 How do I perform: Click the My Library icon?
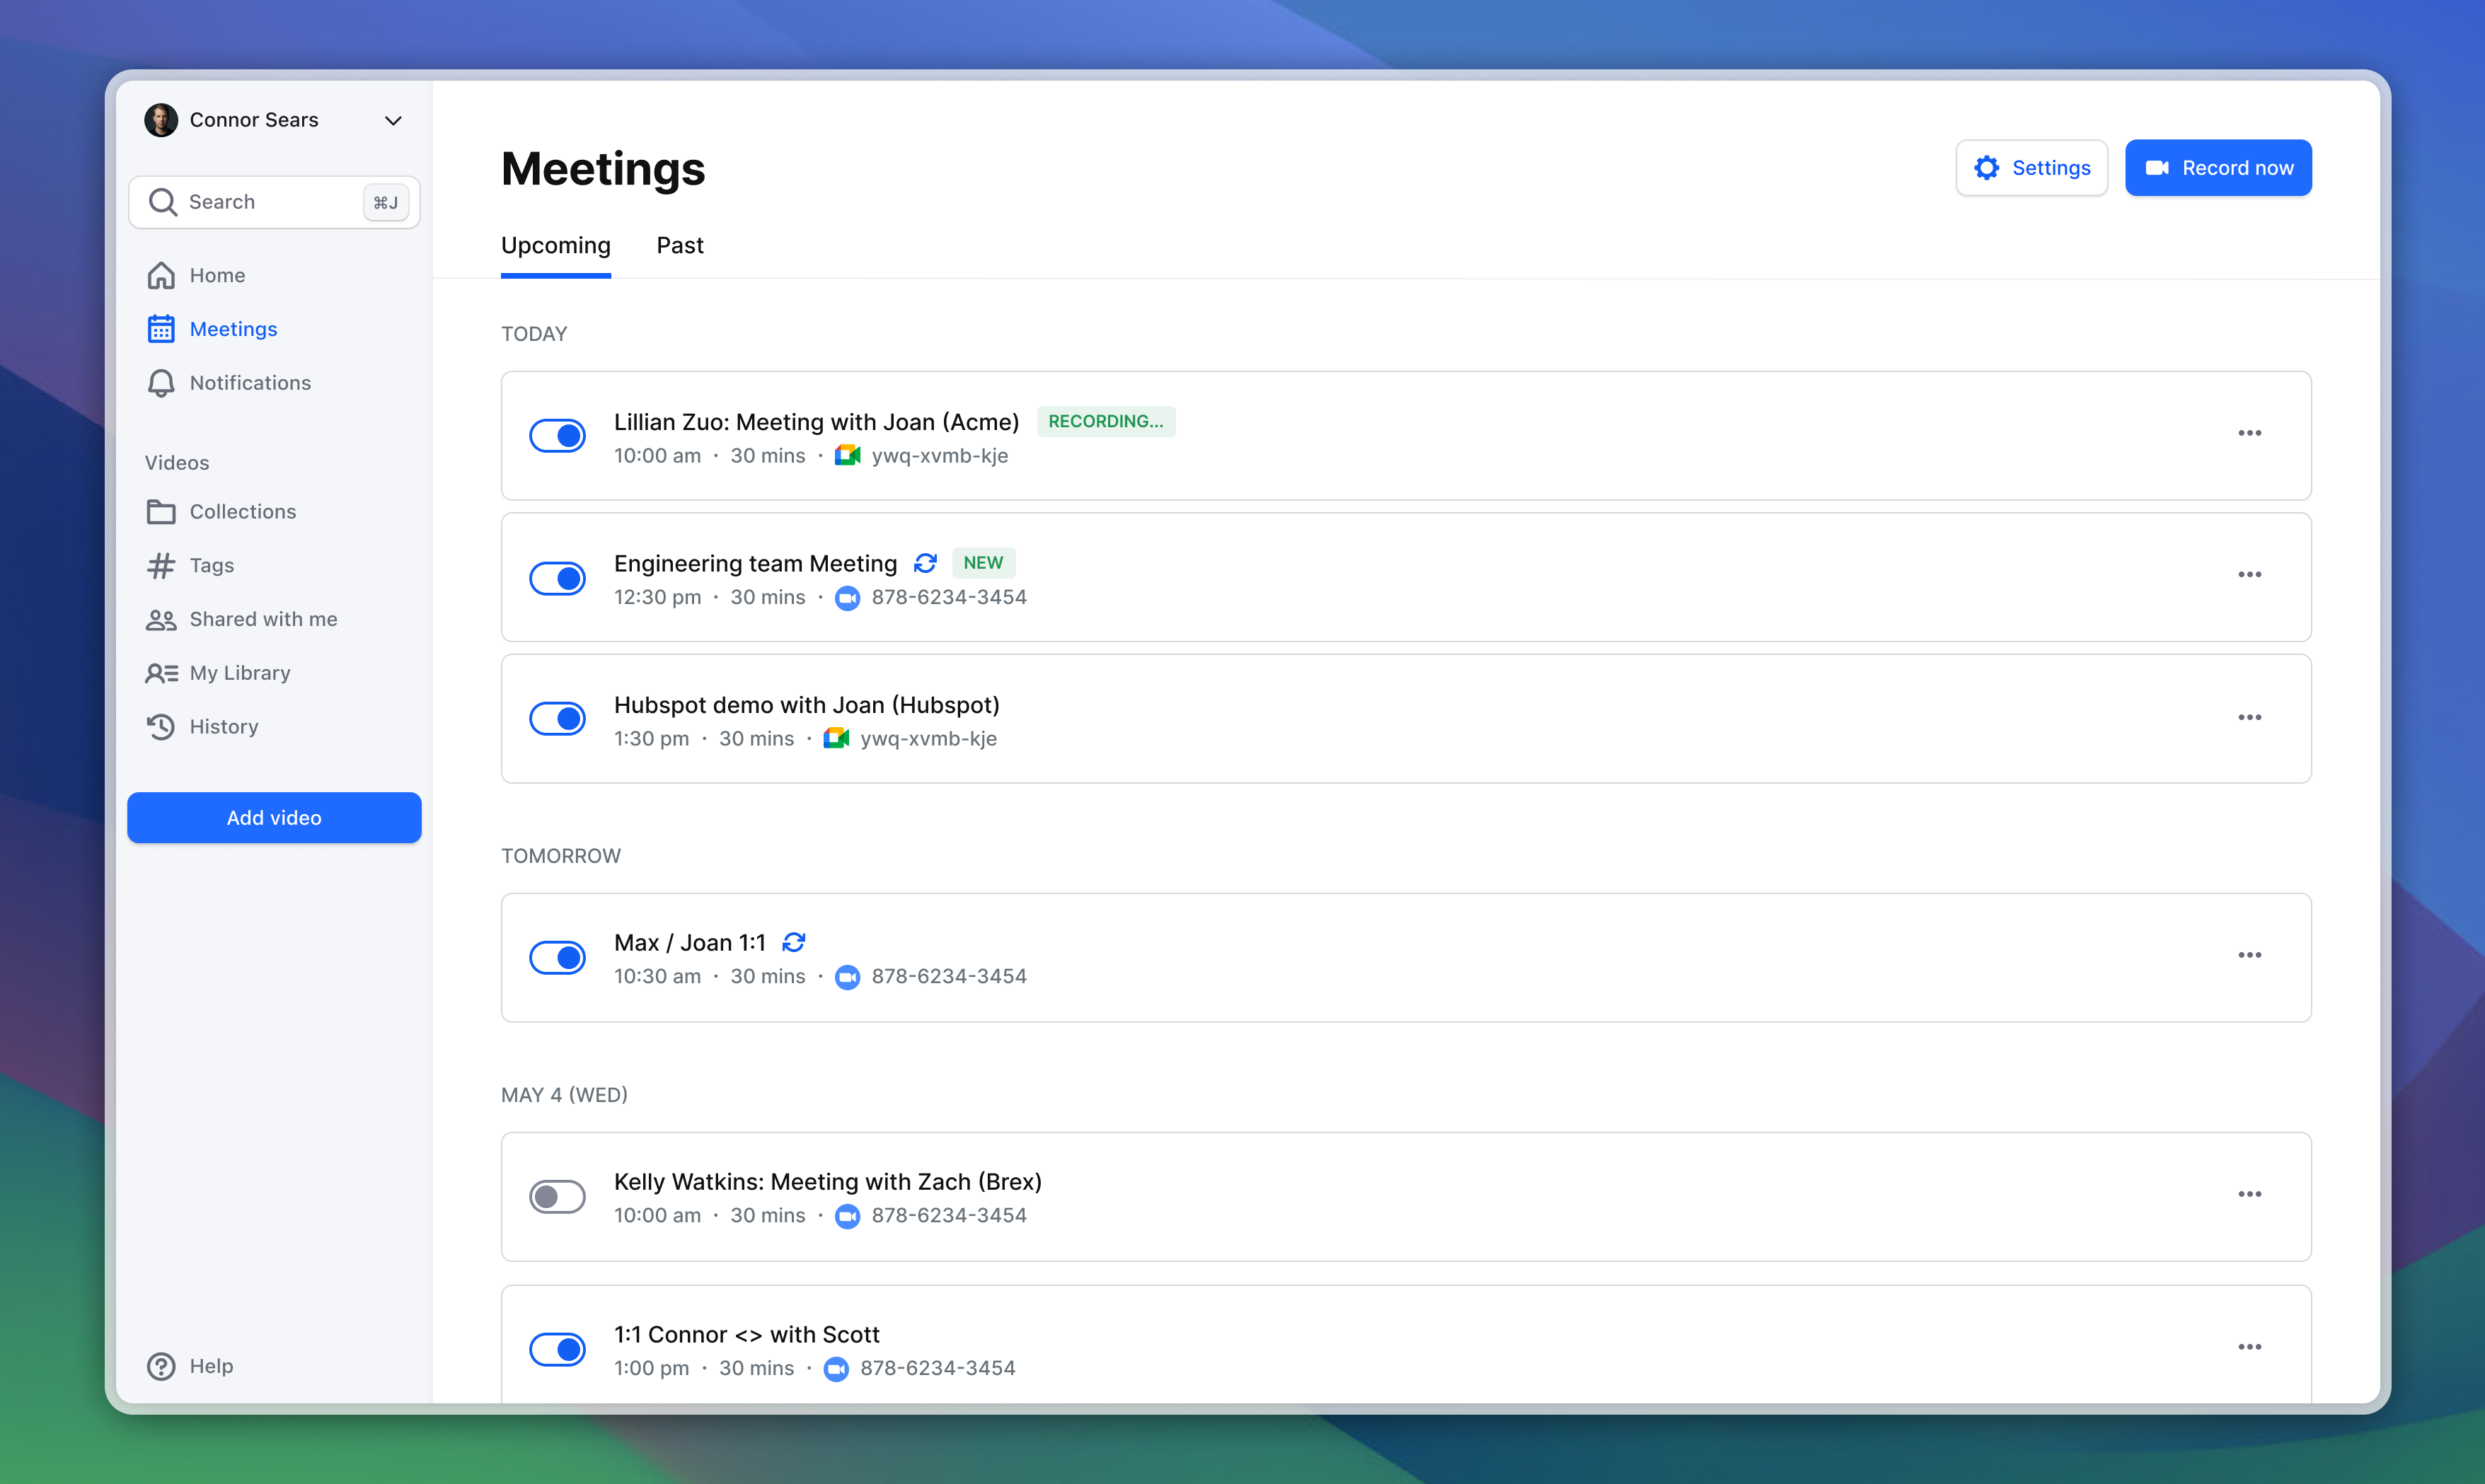coord(161,673)
